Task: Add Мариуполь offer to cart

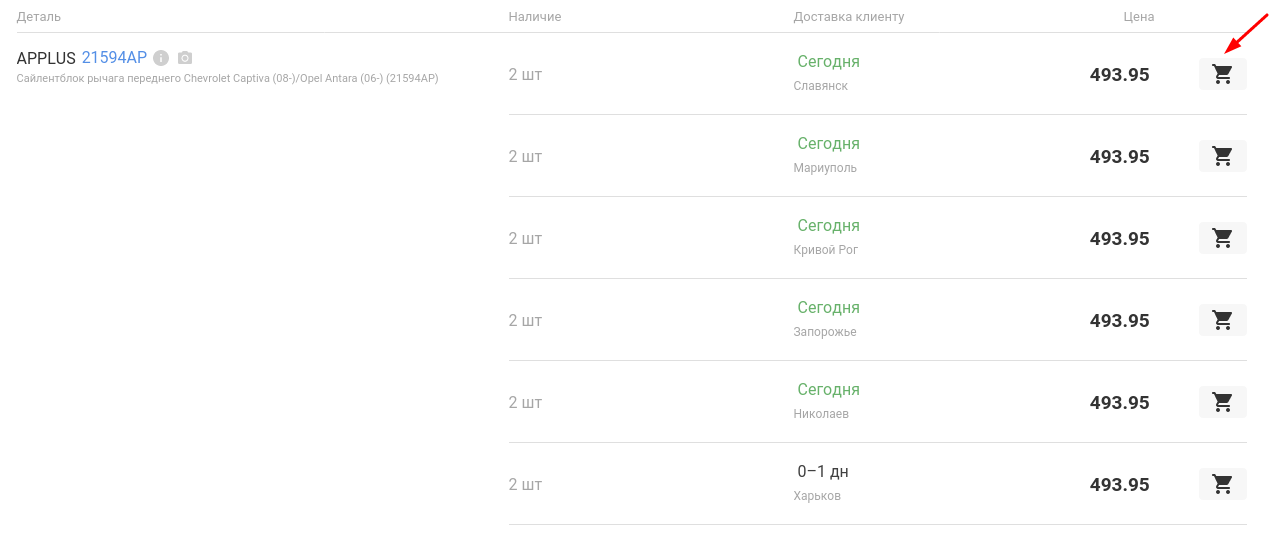Action: click(1222, 156)
